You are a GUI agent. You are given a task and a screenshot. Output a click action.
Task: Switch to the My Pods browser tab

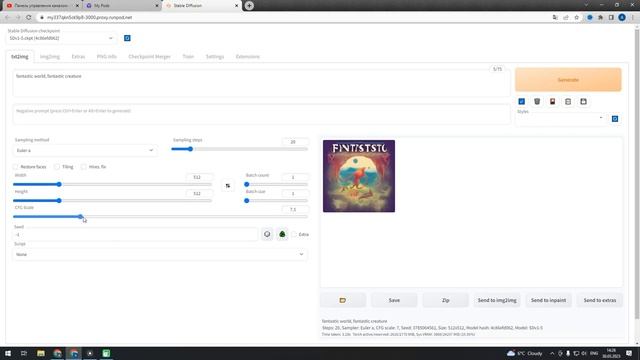click(x=121, y=6)
